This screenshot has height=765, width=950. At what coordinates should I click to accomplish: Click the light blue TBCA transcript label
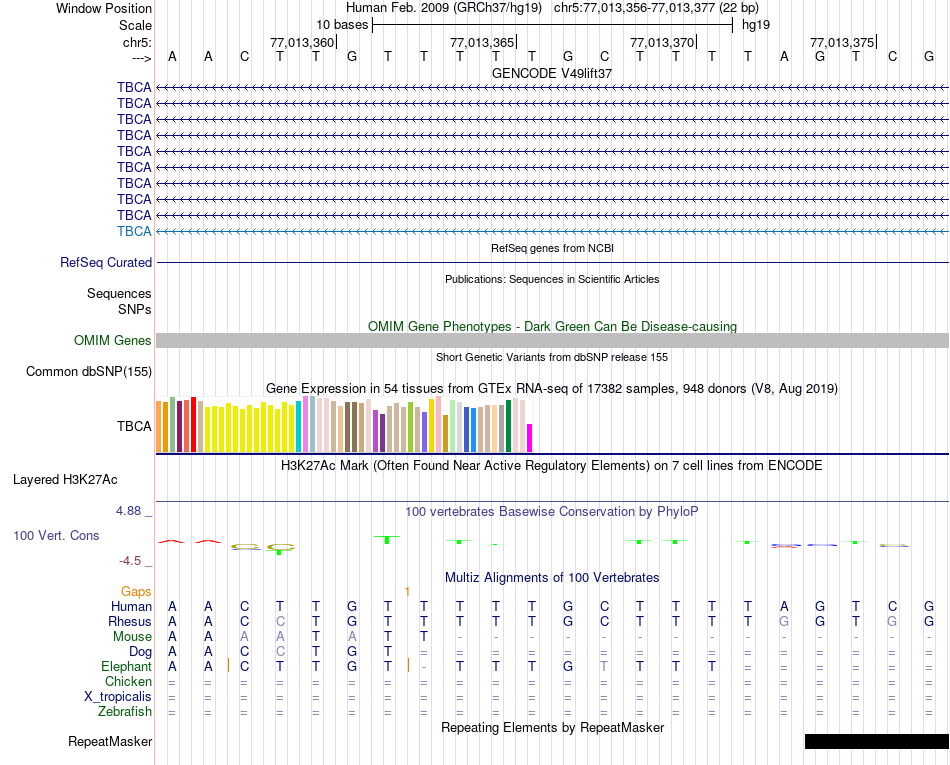click(134, 231)
